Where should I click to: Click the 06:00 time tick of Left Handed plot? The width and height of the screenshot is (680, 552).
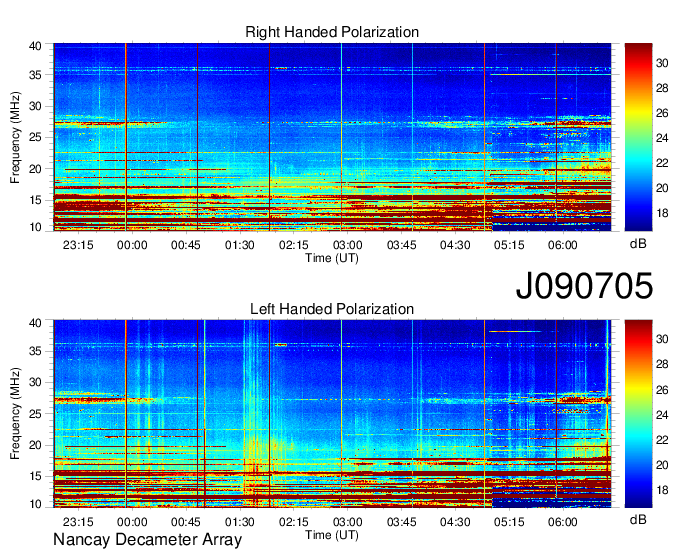(562, 522)
